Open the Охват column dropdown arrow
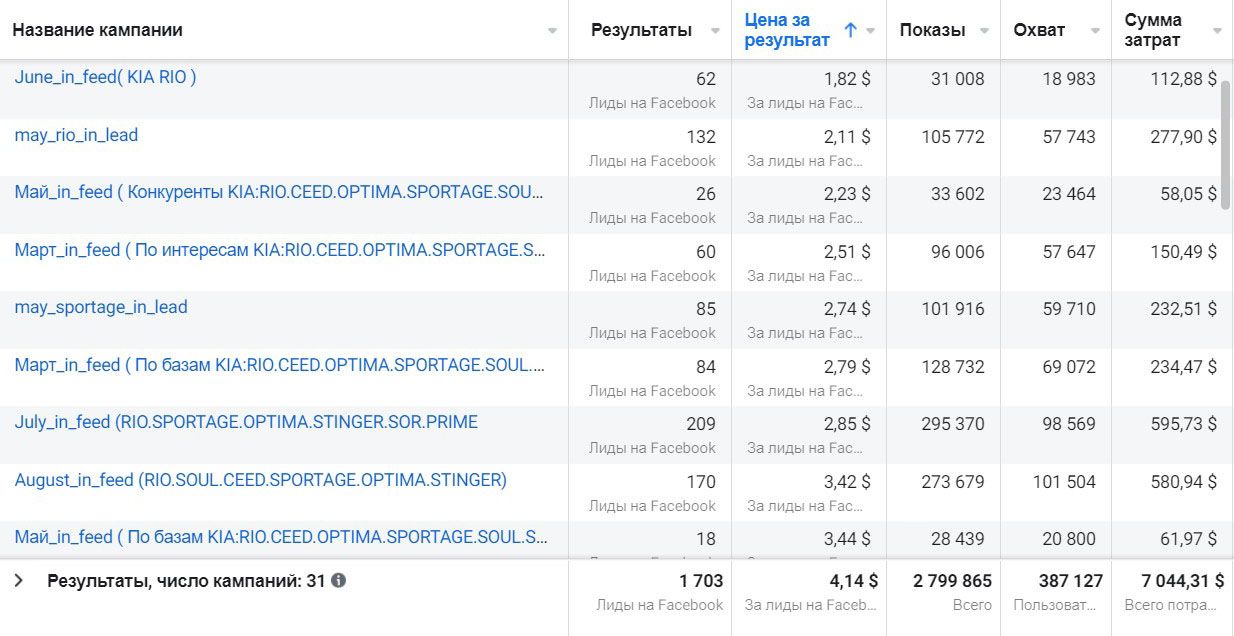The height and width of the screenshot is (636, 1234). pyautogui.click(x=1096, y=31)
